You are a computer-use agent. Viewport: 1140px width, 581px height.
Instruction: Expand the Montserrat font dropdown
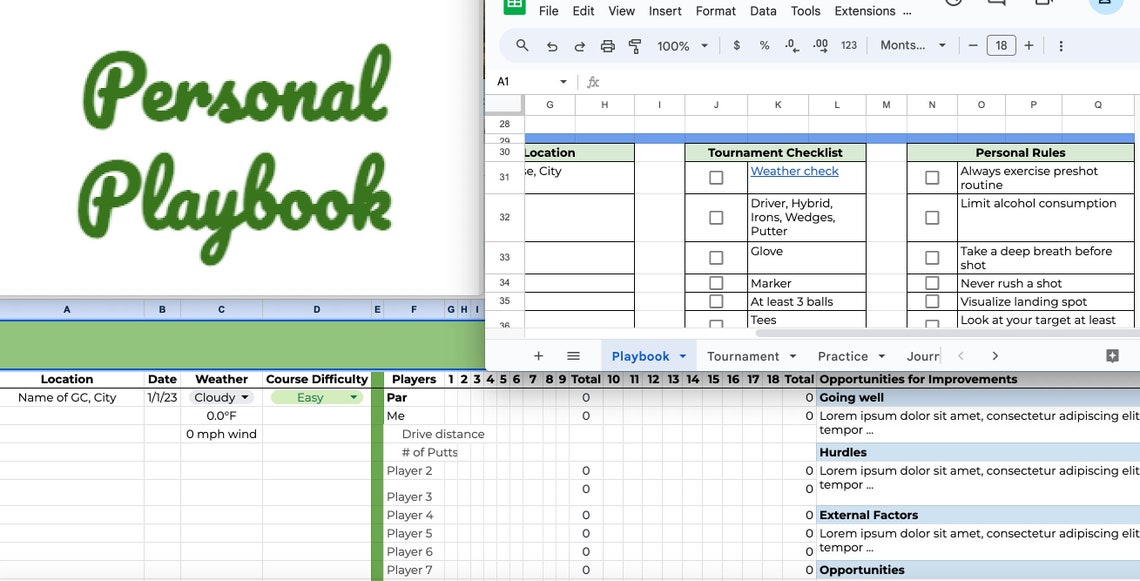(x=941, y=45)
